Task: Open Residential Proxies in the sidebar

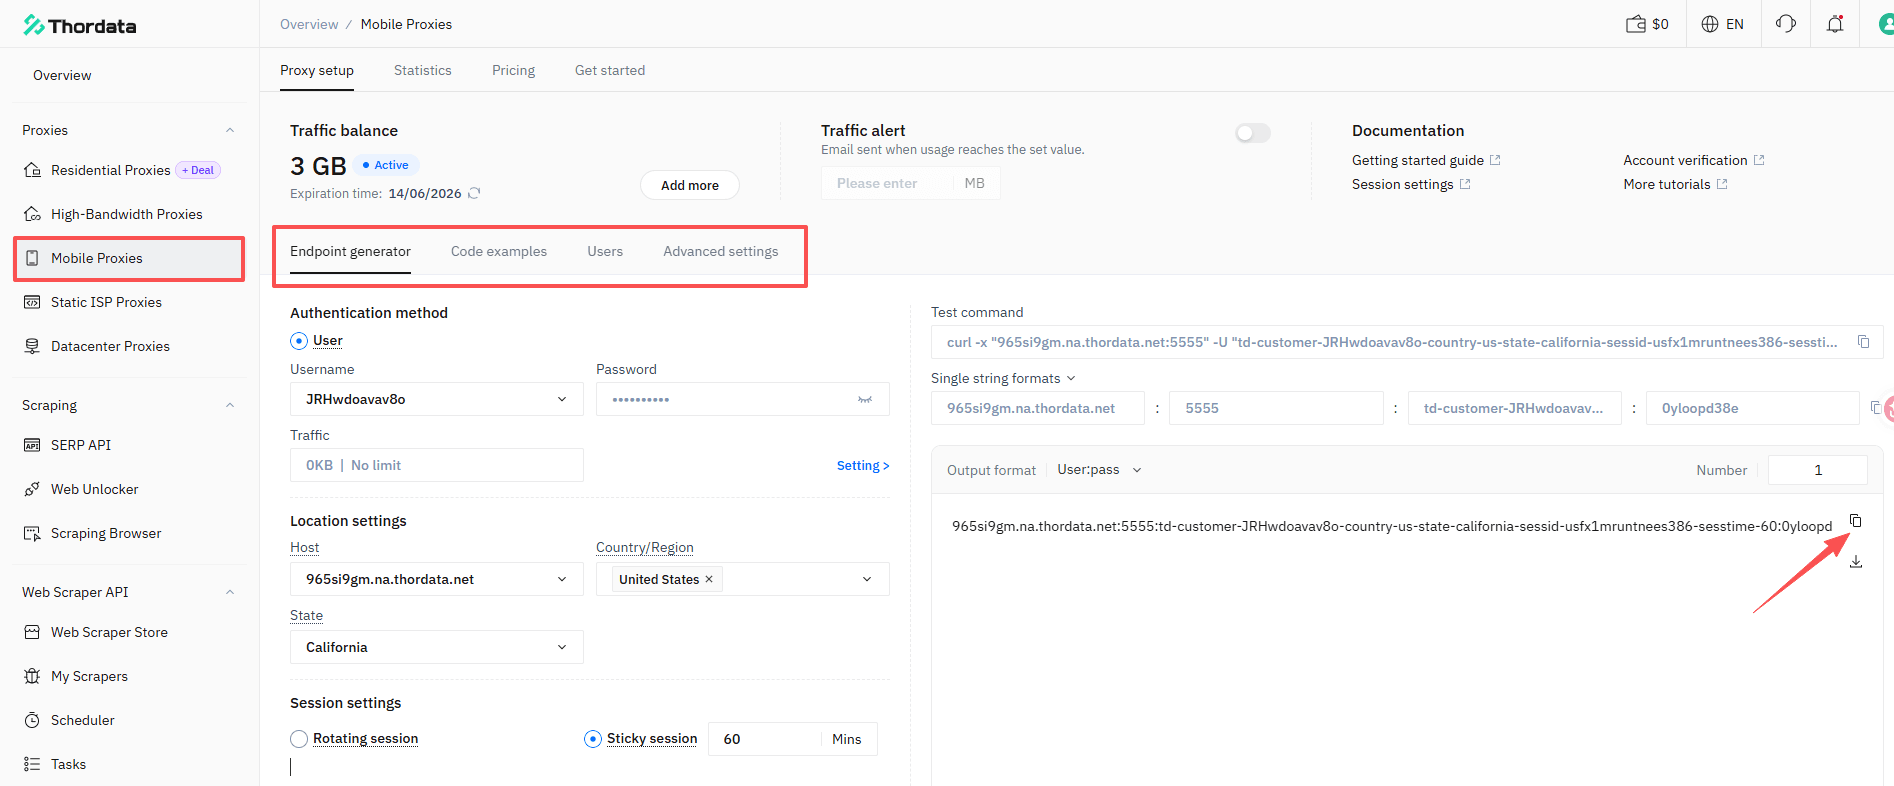Action: point(110,170)
